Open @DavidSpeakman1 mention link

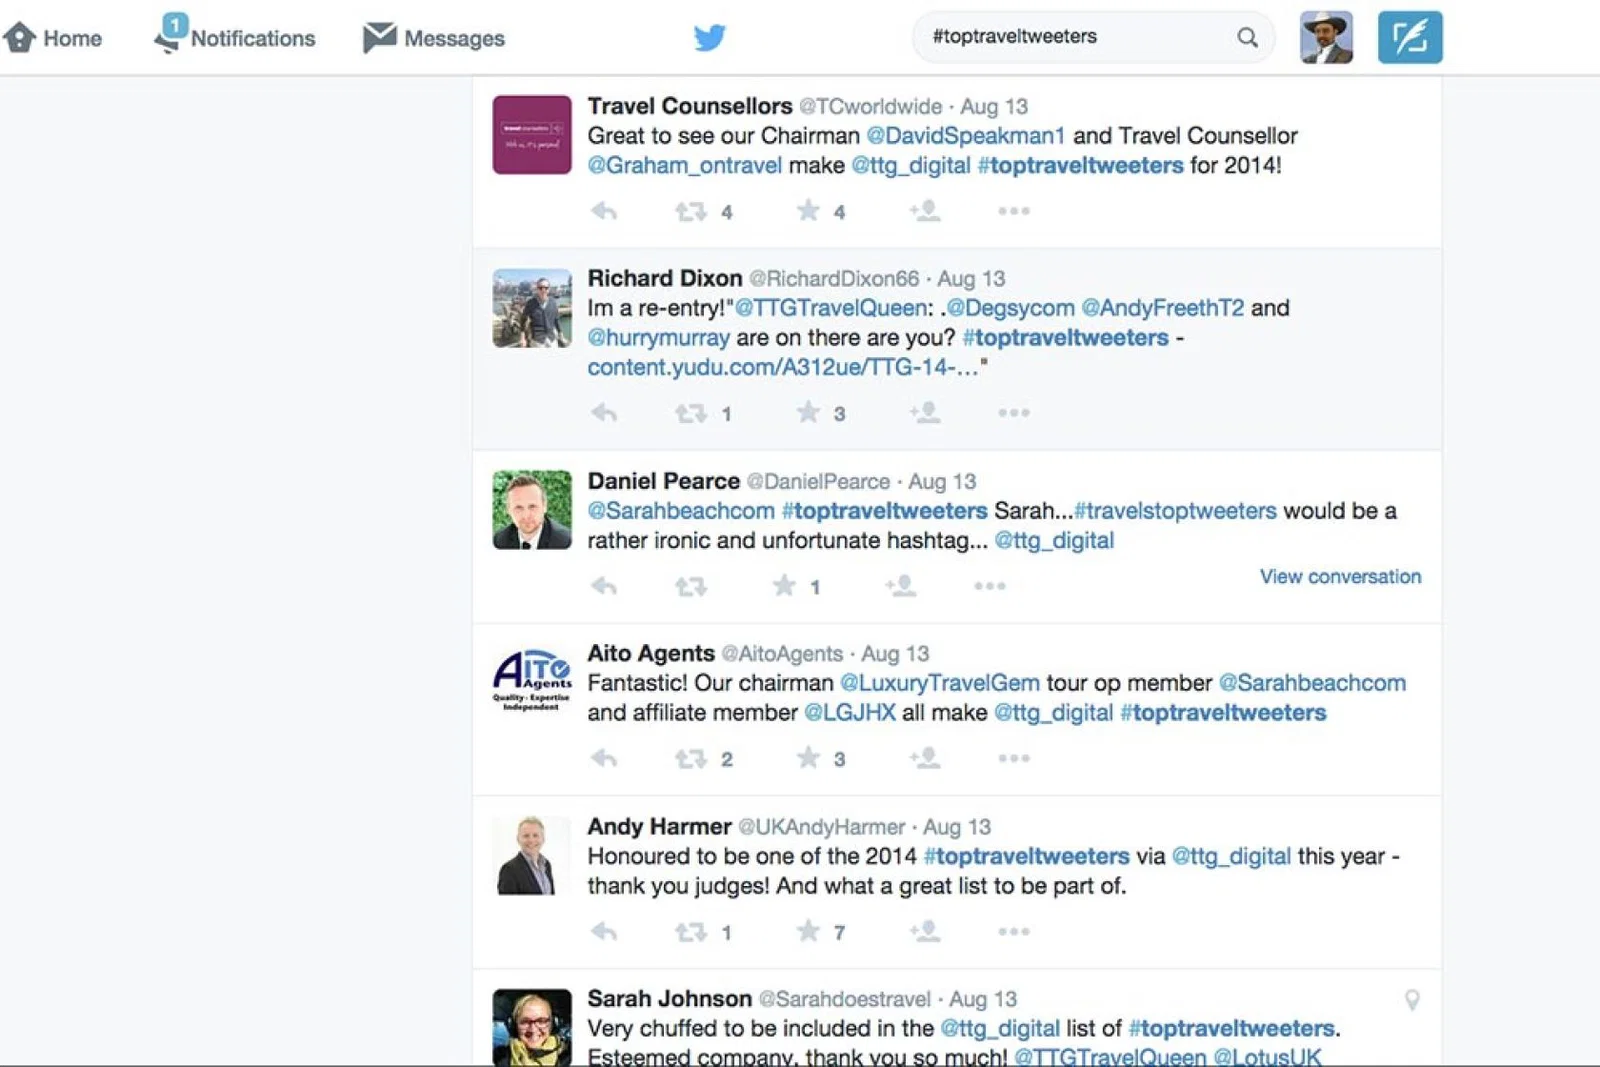[x=965, y=136]
